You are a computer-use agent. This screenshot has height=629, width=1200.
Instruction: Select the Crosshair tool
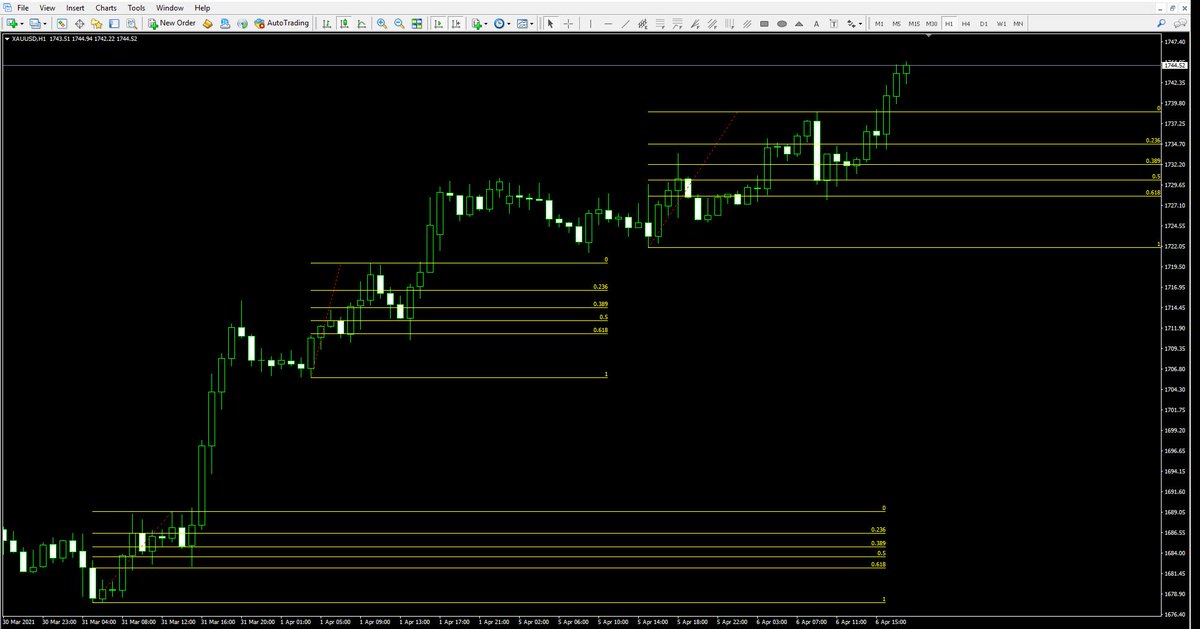[567, 23]
